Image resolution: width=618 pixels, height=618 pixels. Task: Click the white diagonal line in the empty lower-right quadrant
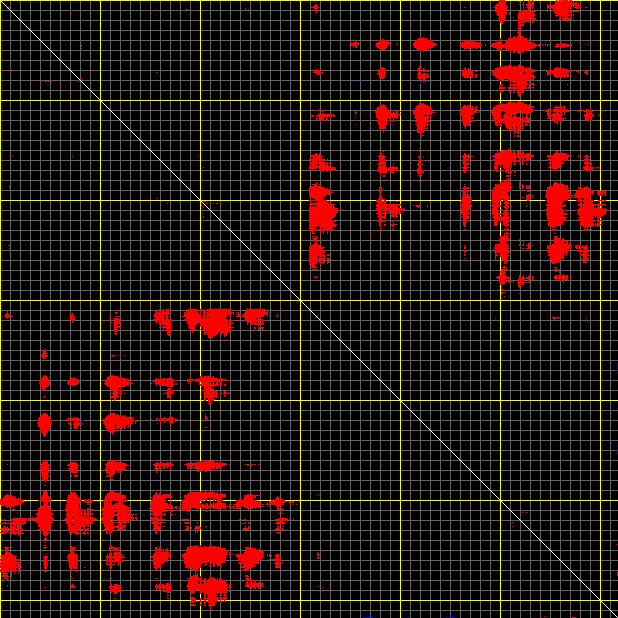click(450, 450)
